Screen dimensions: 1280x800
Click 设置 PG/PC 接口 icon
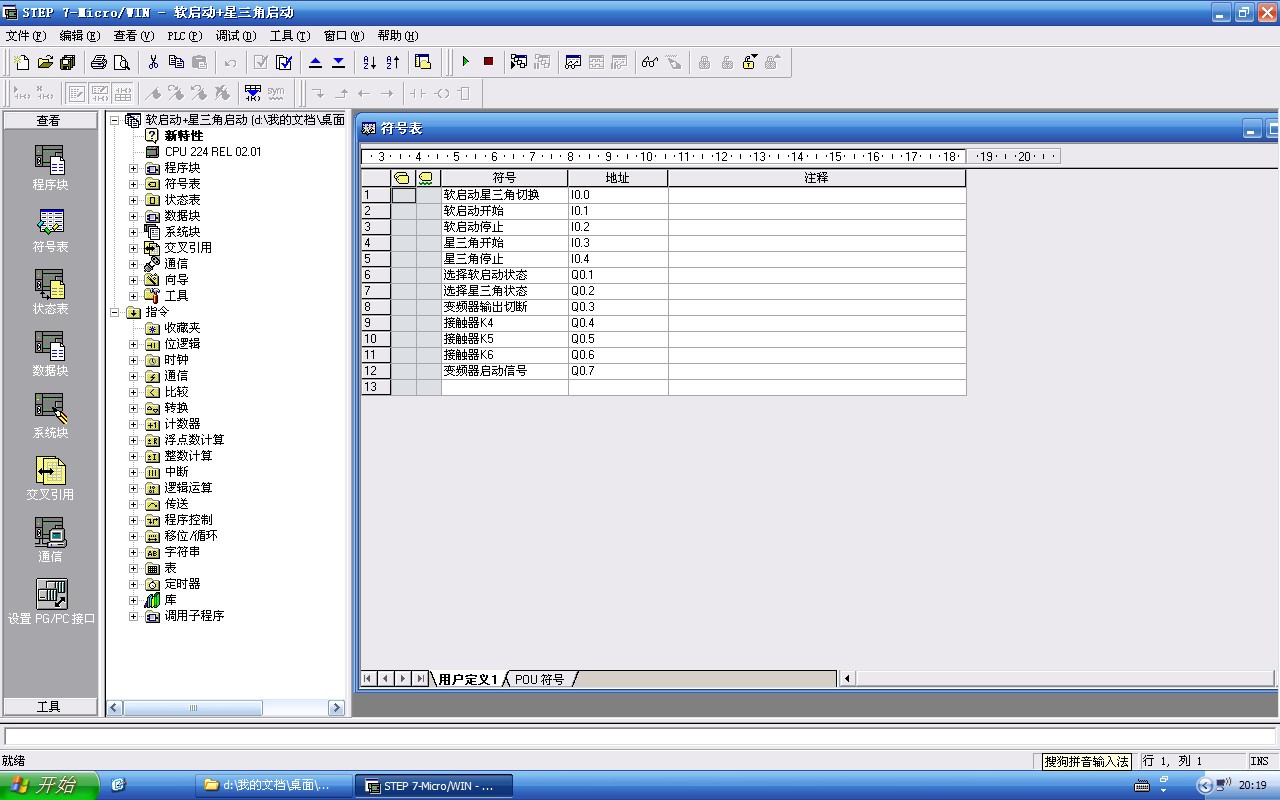coord(51,601)
